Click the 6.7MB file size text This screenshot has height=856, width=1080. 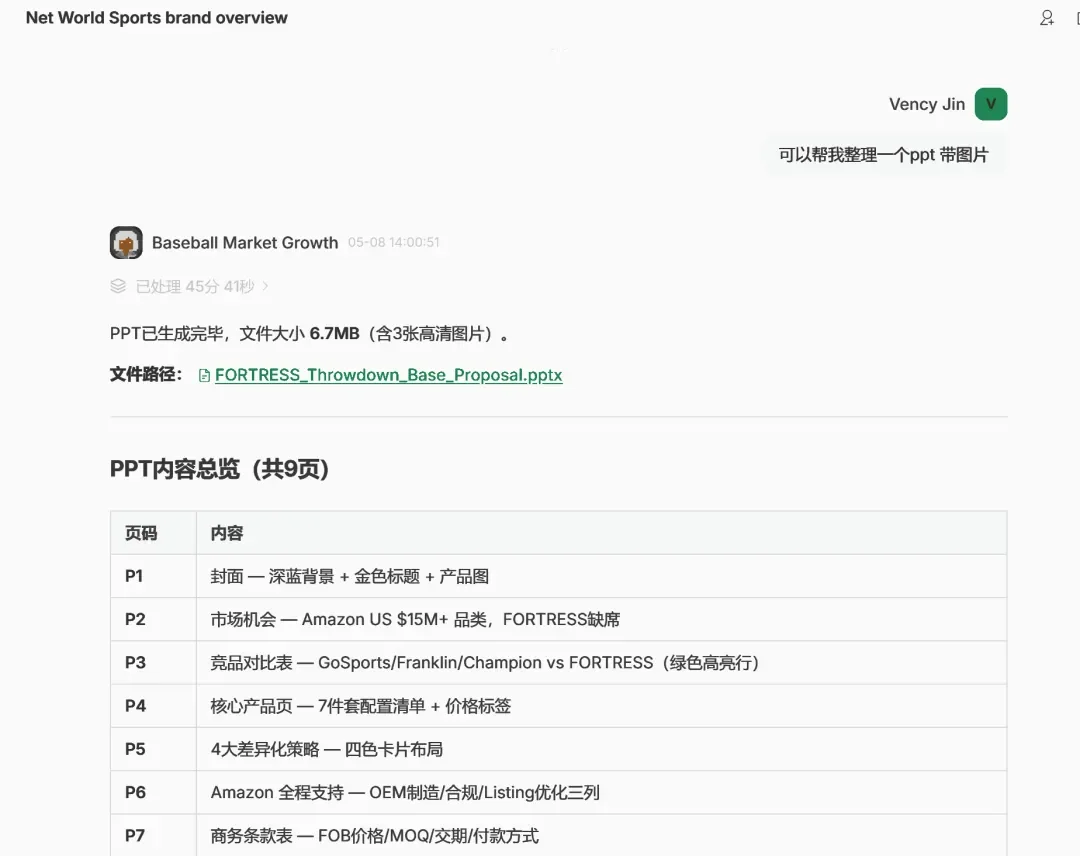click(334, 334)
